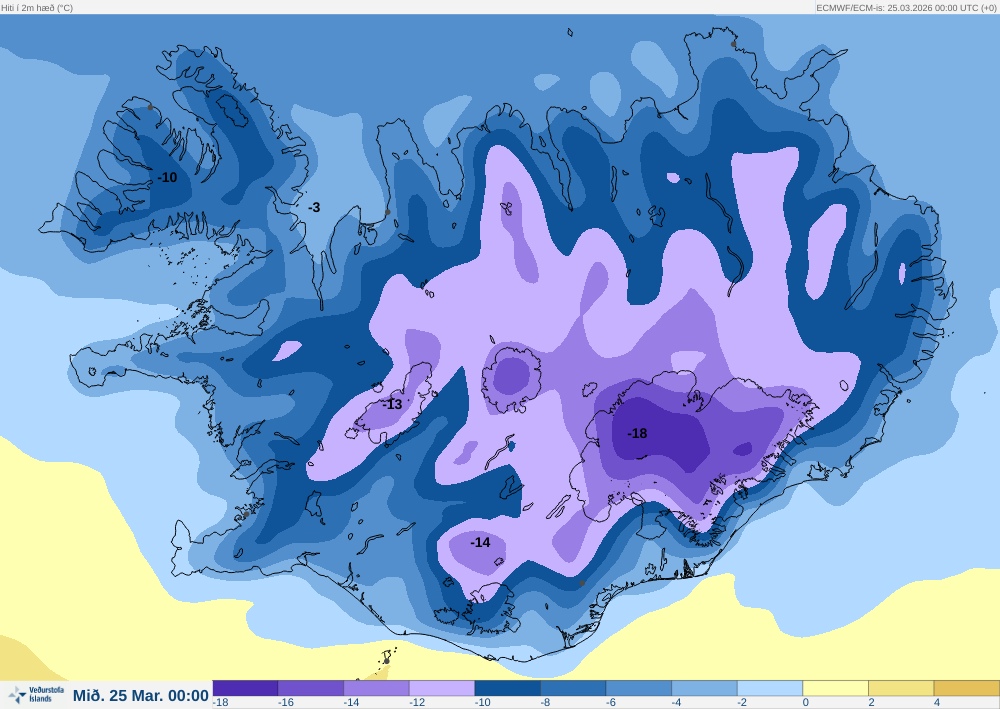1000x709 pixels.
Task: Pick the orange legend swatch starting at 4
Action: pyautogui.click(x=967, y=688)
